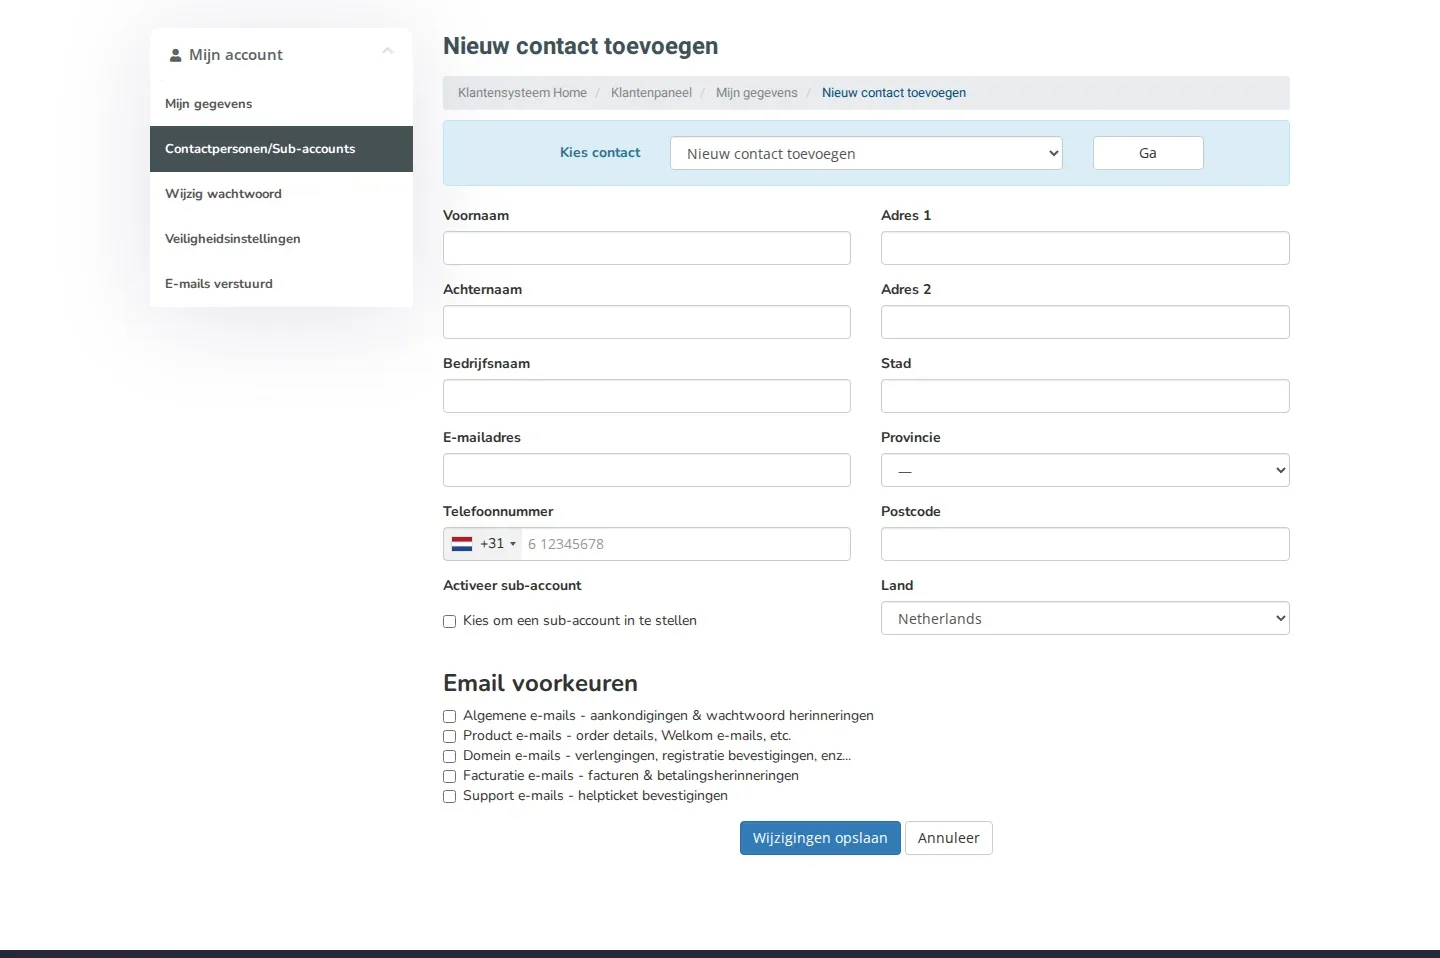
Task: Click the Nieuw contact toevoegen breadcrumb
Action: [x=894, y=93]
